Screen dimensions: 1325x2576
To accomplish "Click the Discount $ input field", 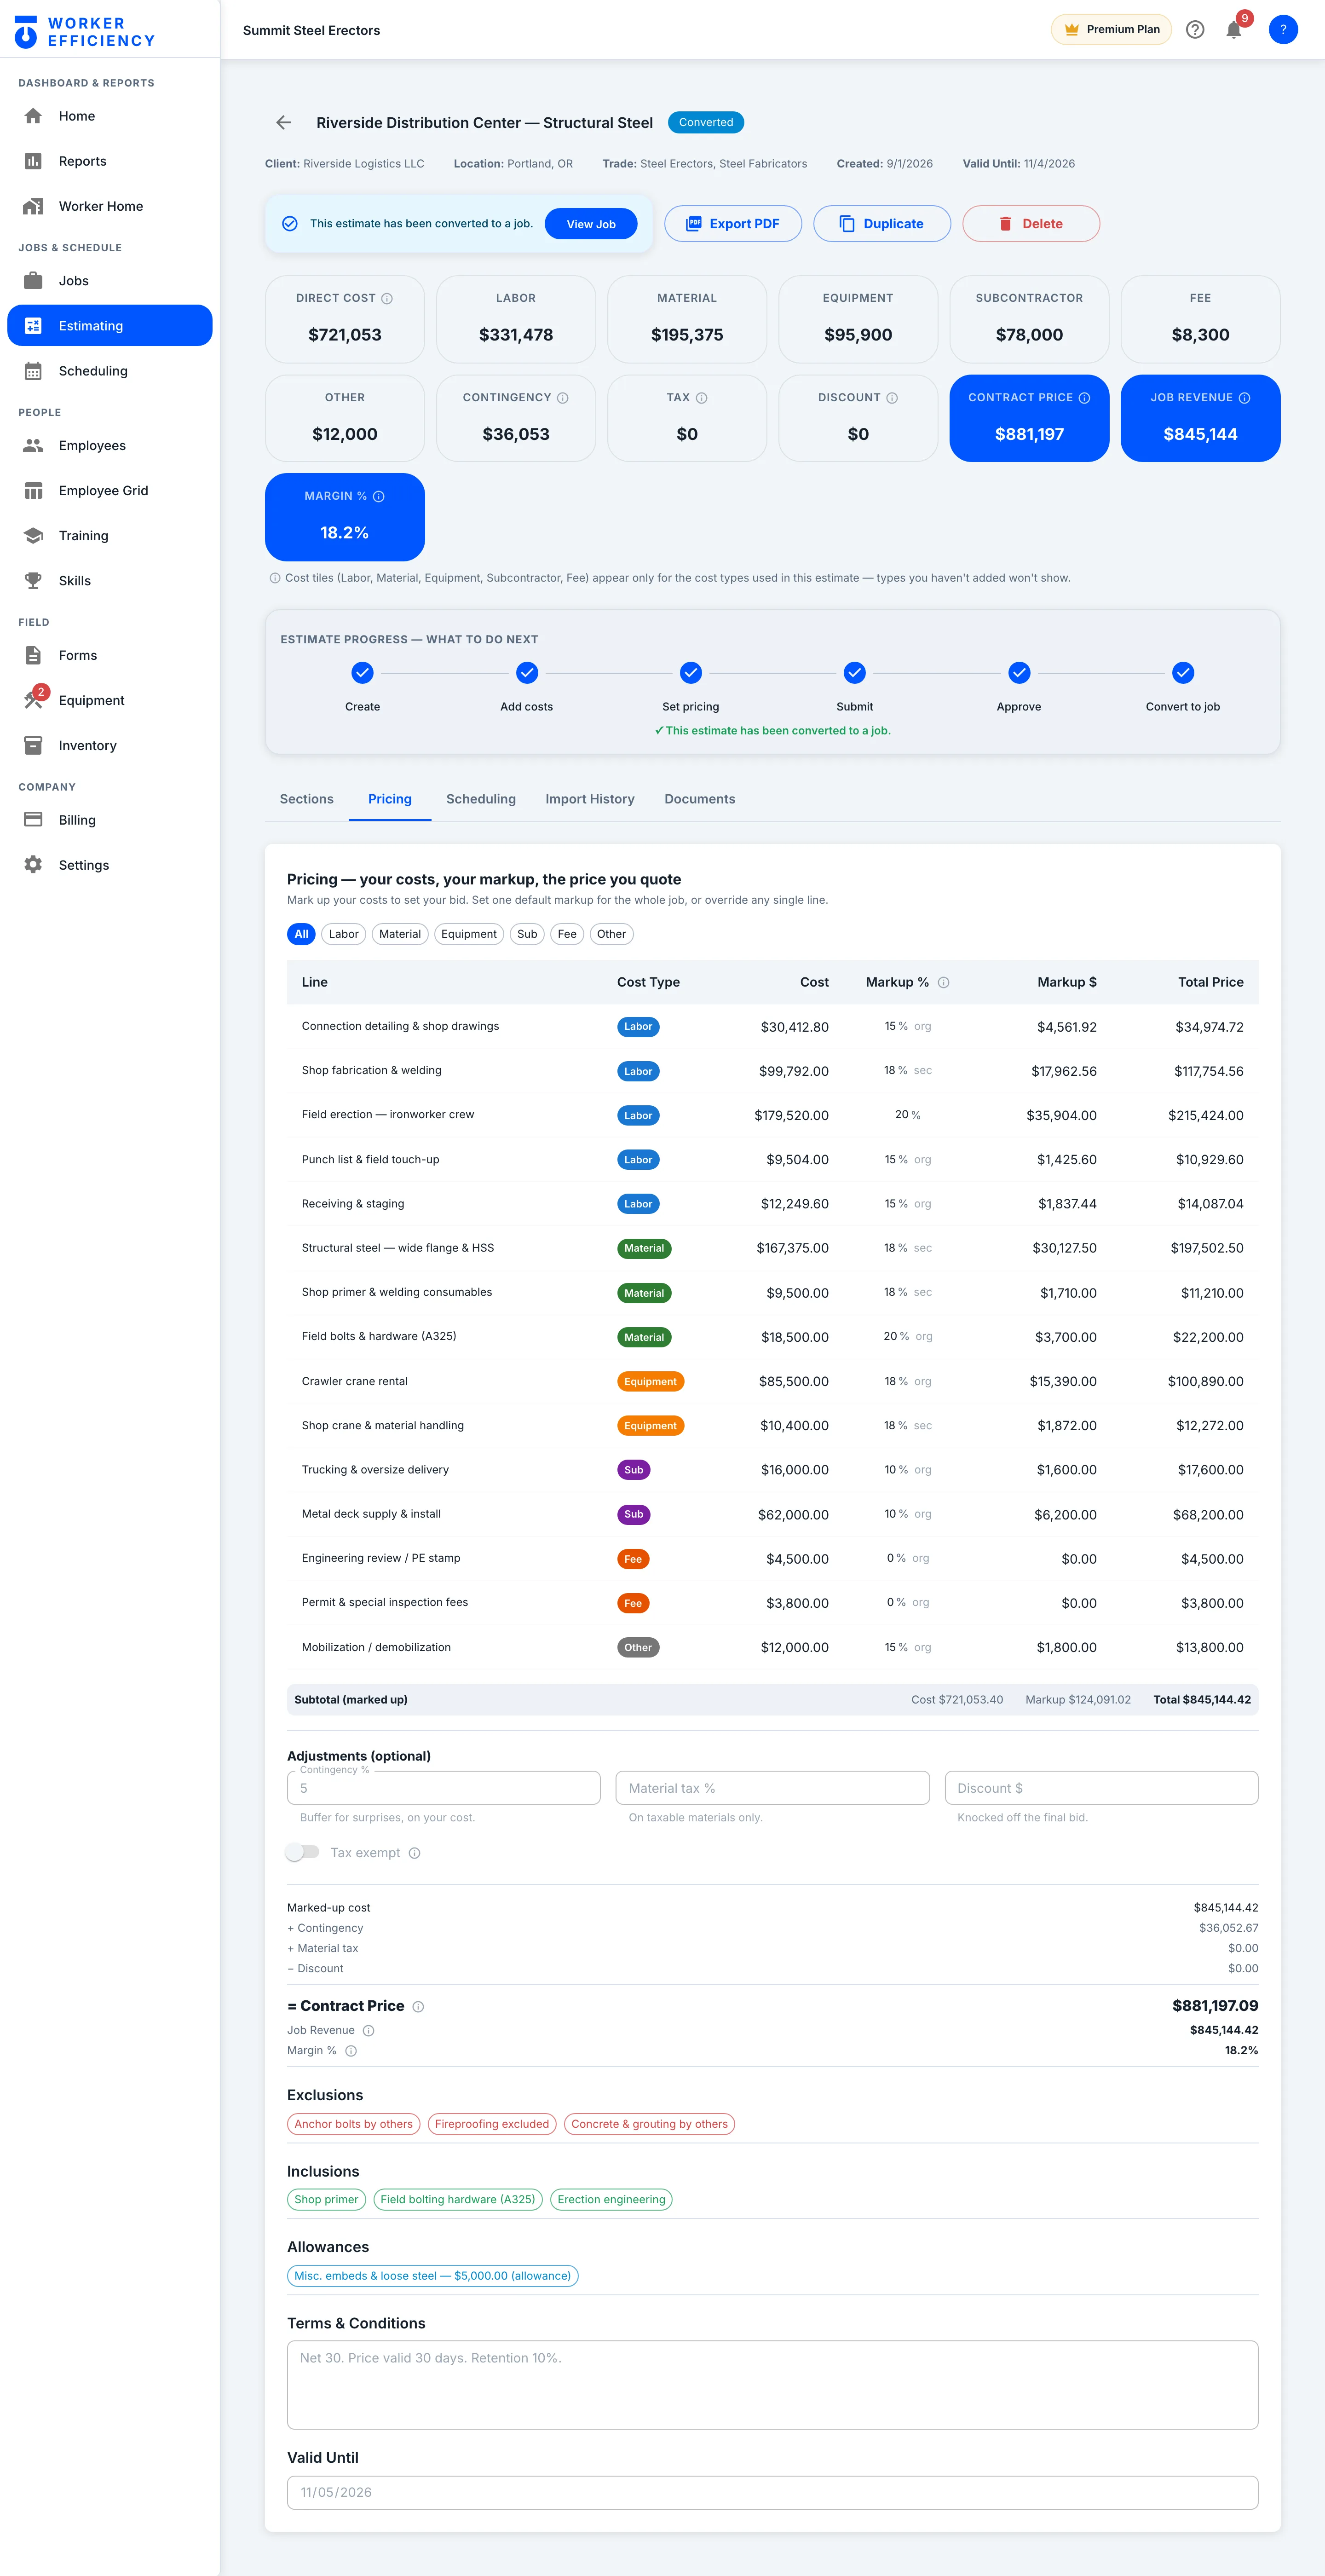I will (x=1101, y=1788).
